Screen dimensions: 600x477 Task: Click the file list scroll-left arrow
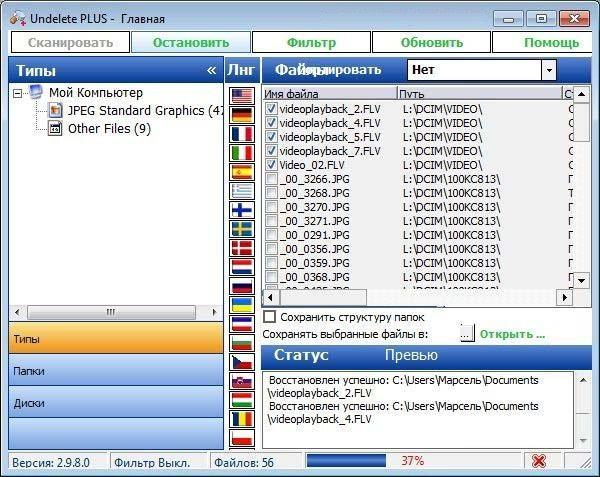point(271,297)
